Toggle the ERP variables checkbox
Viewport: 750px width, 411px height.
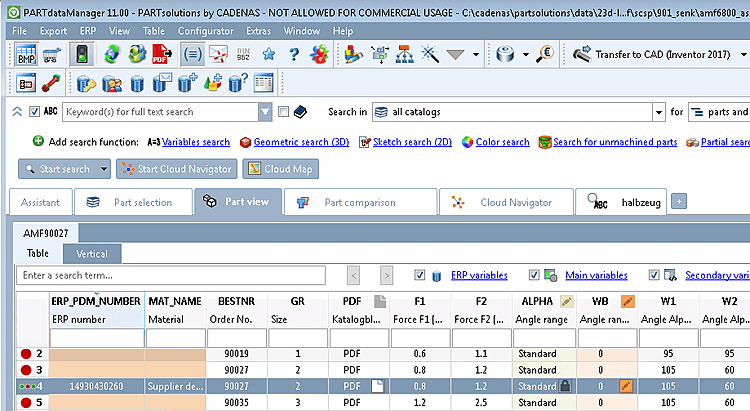click(419, 275)
